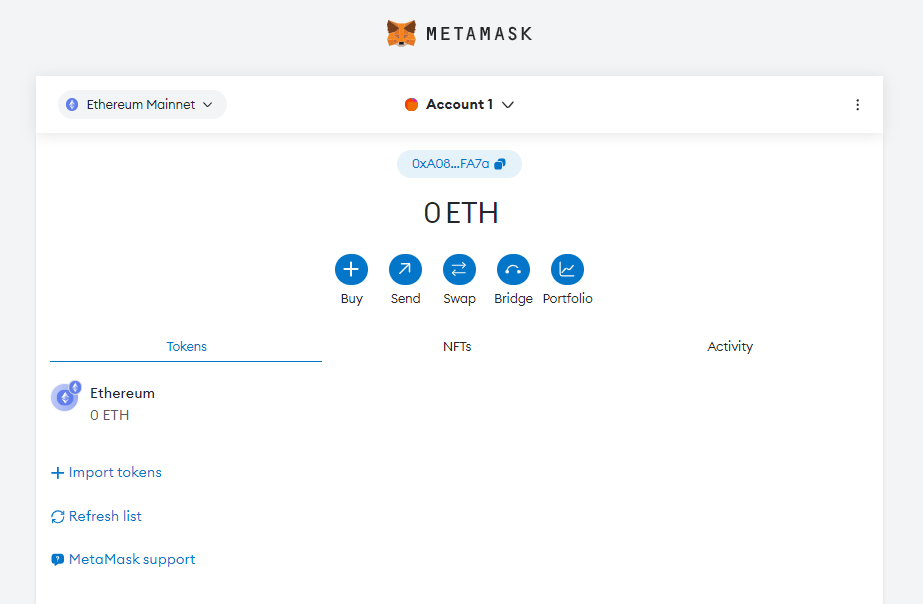The image size is (923, 604).
Task: Select the Tokens tab
Action: pyautogui.click(x=186, y=347)
